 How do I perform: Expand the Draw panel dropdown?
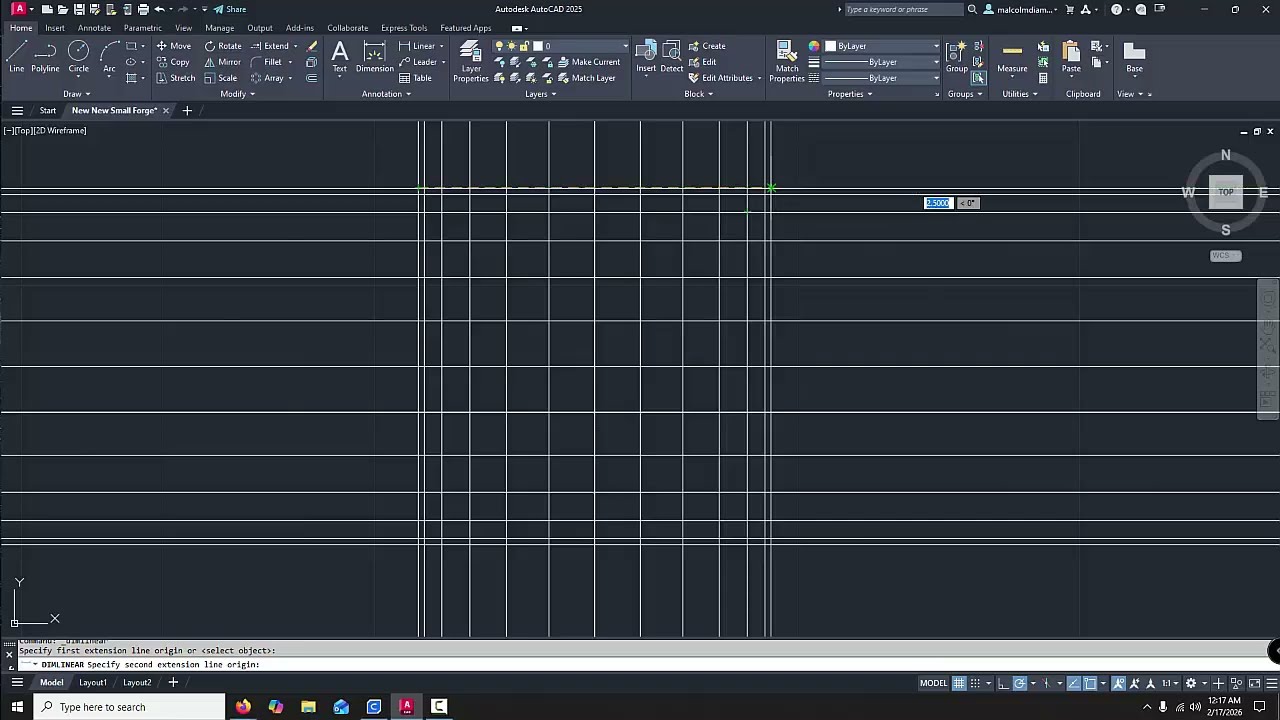[76, 94]
